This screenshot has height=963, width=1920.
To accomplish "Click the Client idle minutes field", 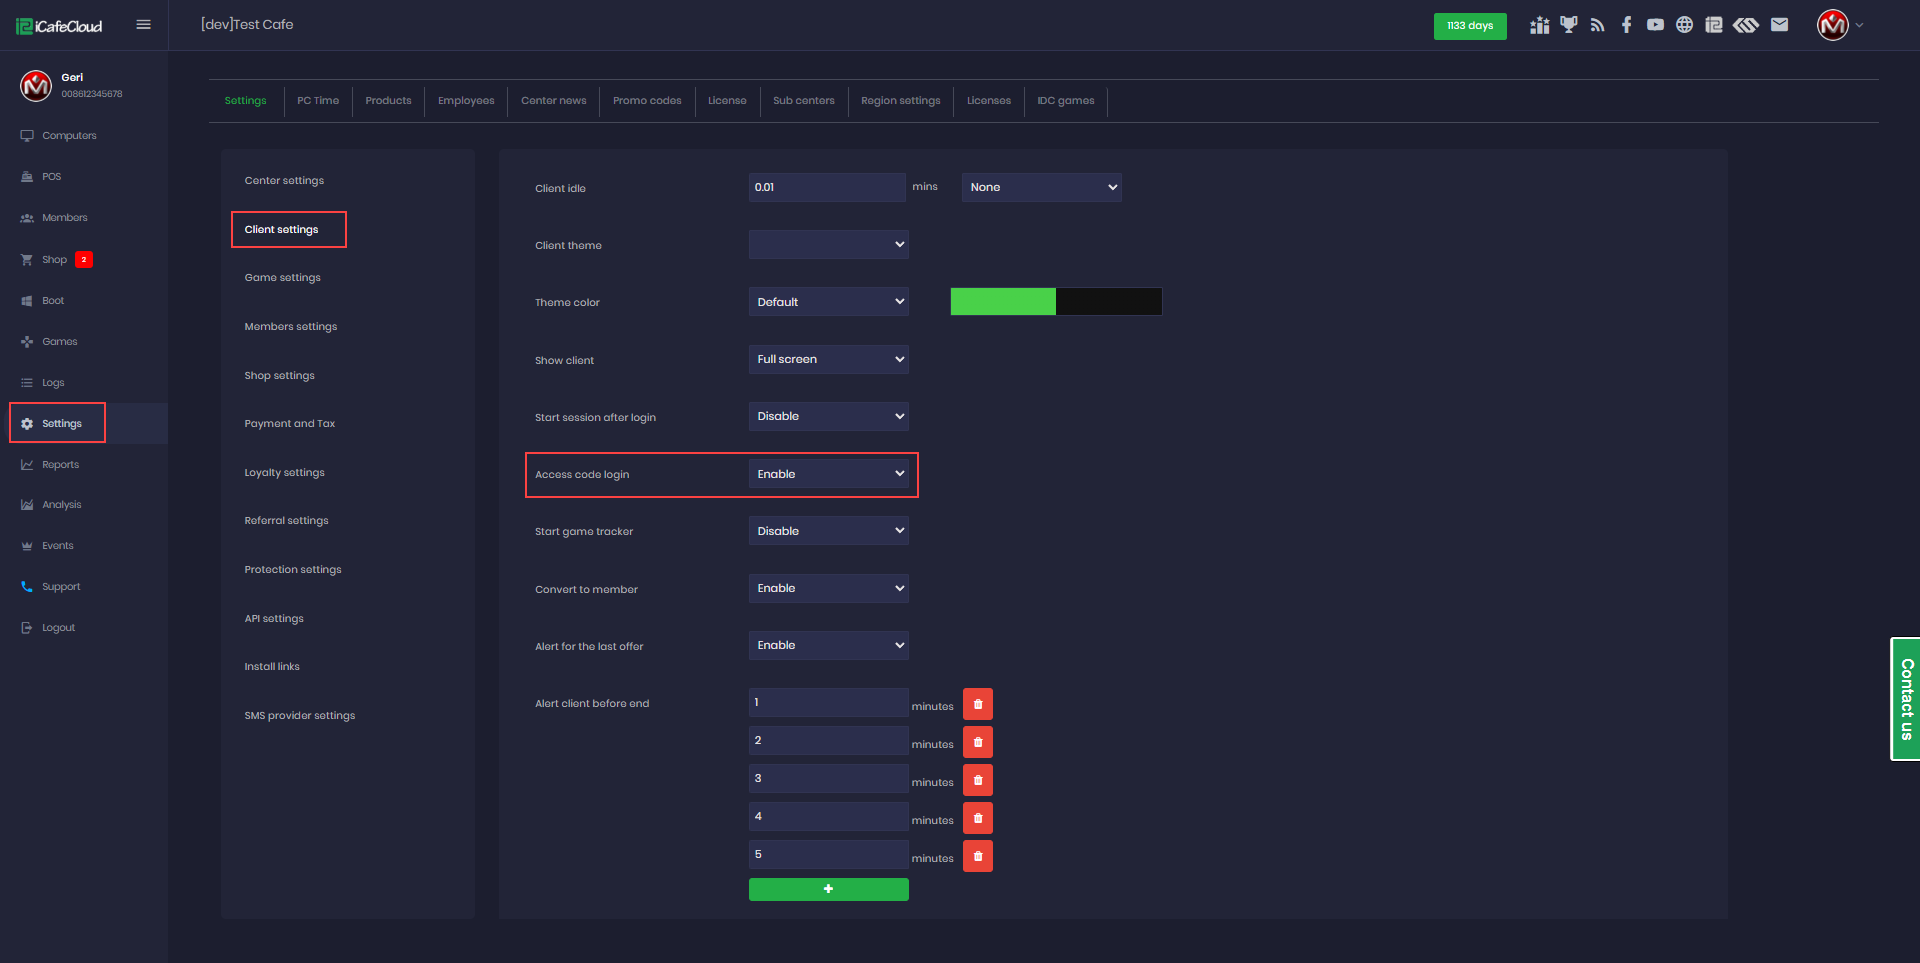I will click(826, 187).
